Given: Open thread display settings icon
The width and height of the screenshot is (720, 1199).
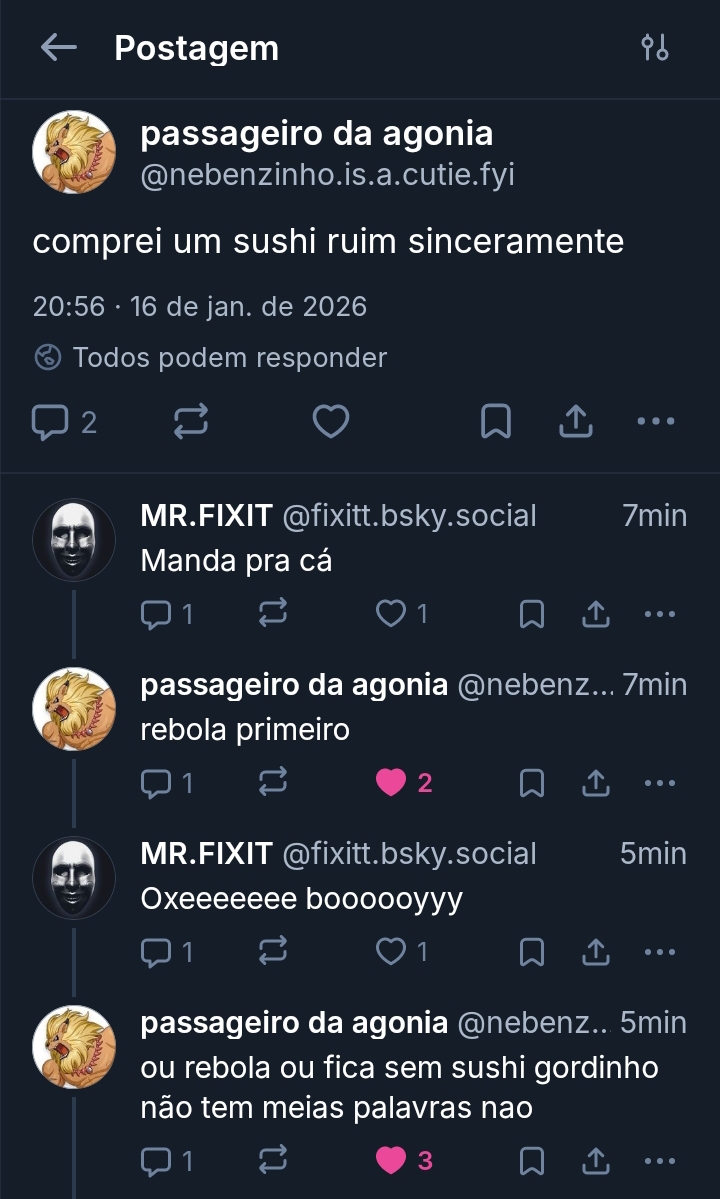Looking at the screenshot, I should pyautogui.click(x=655, y=48).
